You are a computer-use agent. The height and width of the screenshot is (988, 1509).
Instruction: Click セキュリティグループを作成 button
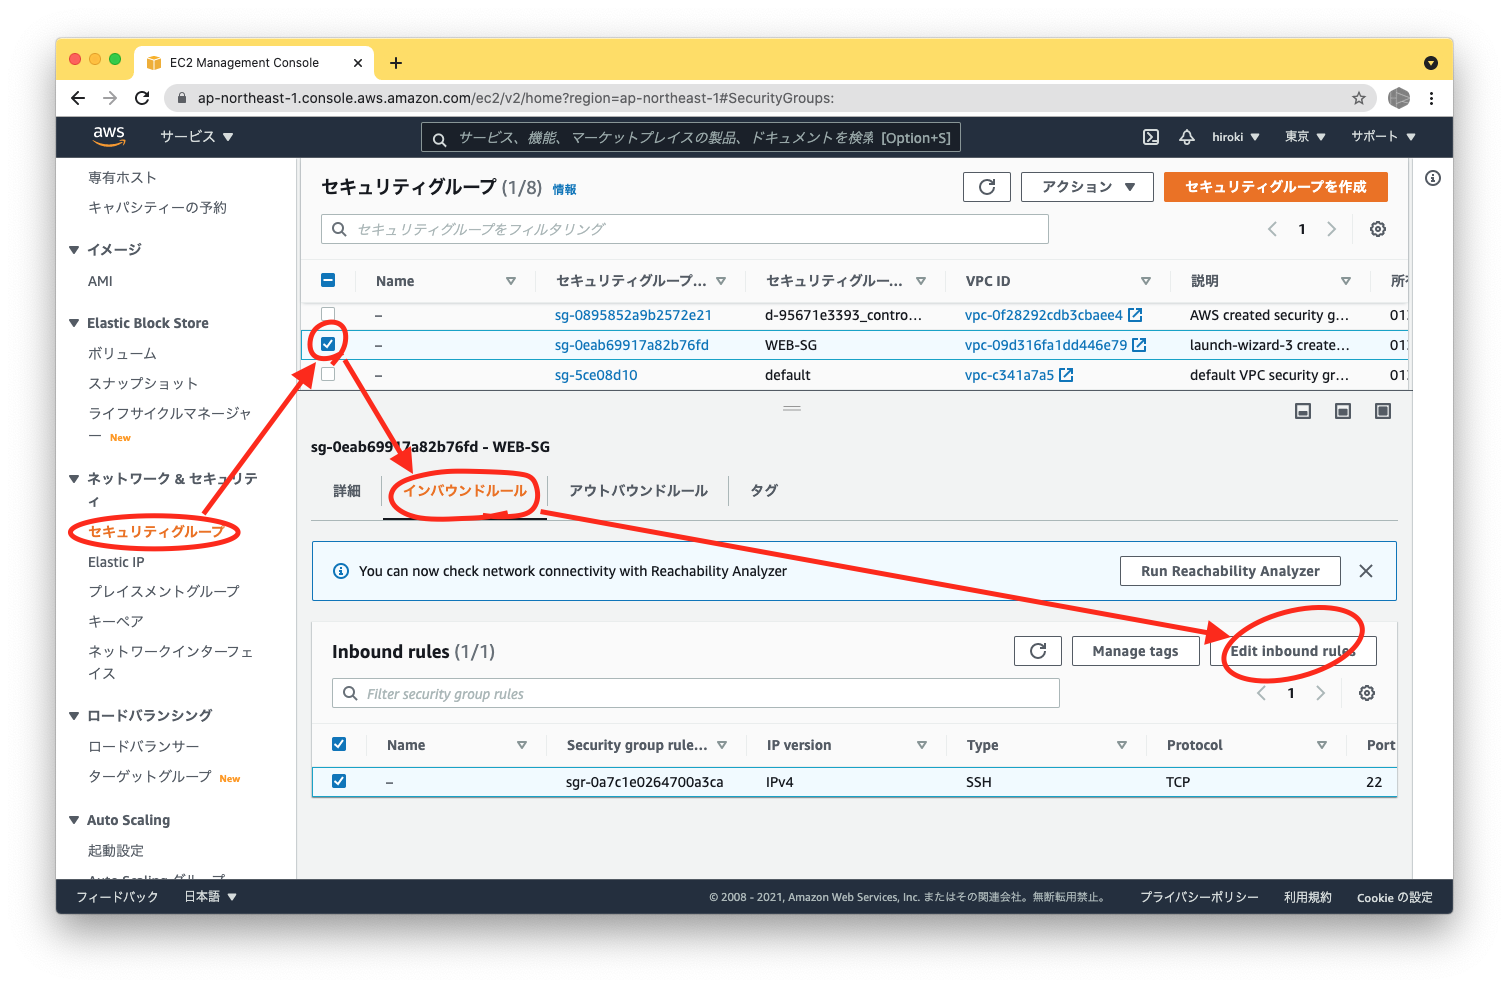tap(1276, 187)
